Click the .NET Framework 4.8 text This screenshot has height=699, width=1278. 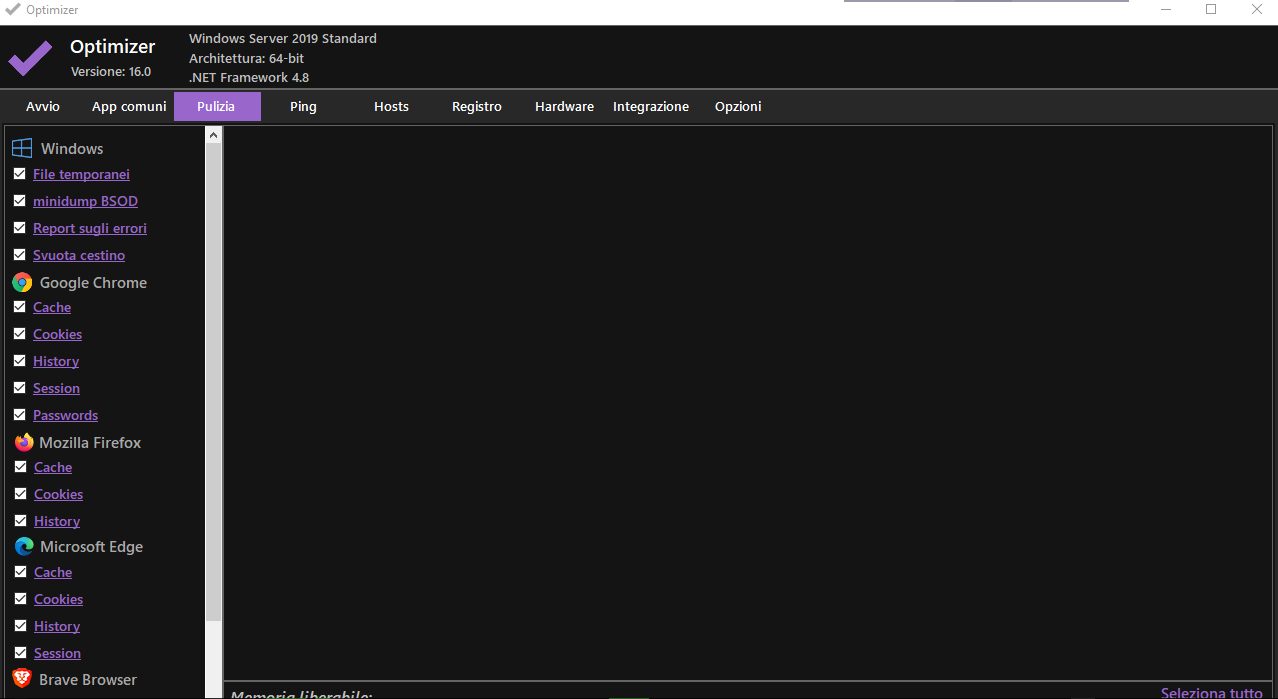coord(249,78)
